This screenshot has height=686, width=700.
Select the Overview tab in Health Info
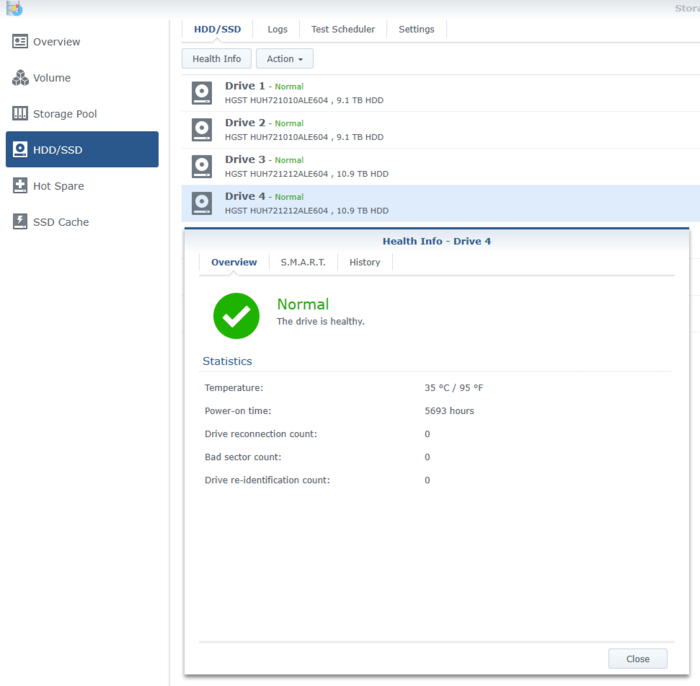234,262
